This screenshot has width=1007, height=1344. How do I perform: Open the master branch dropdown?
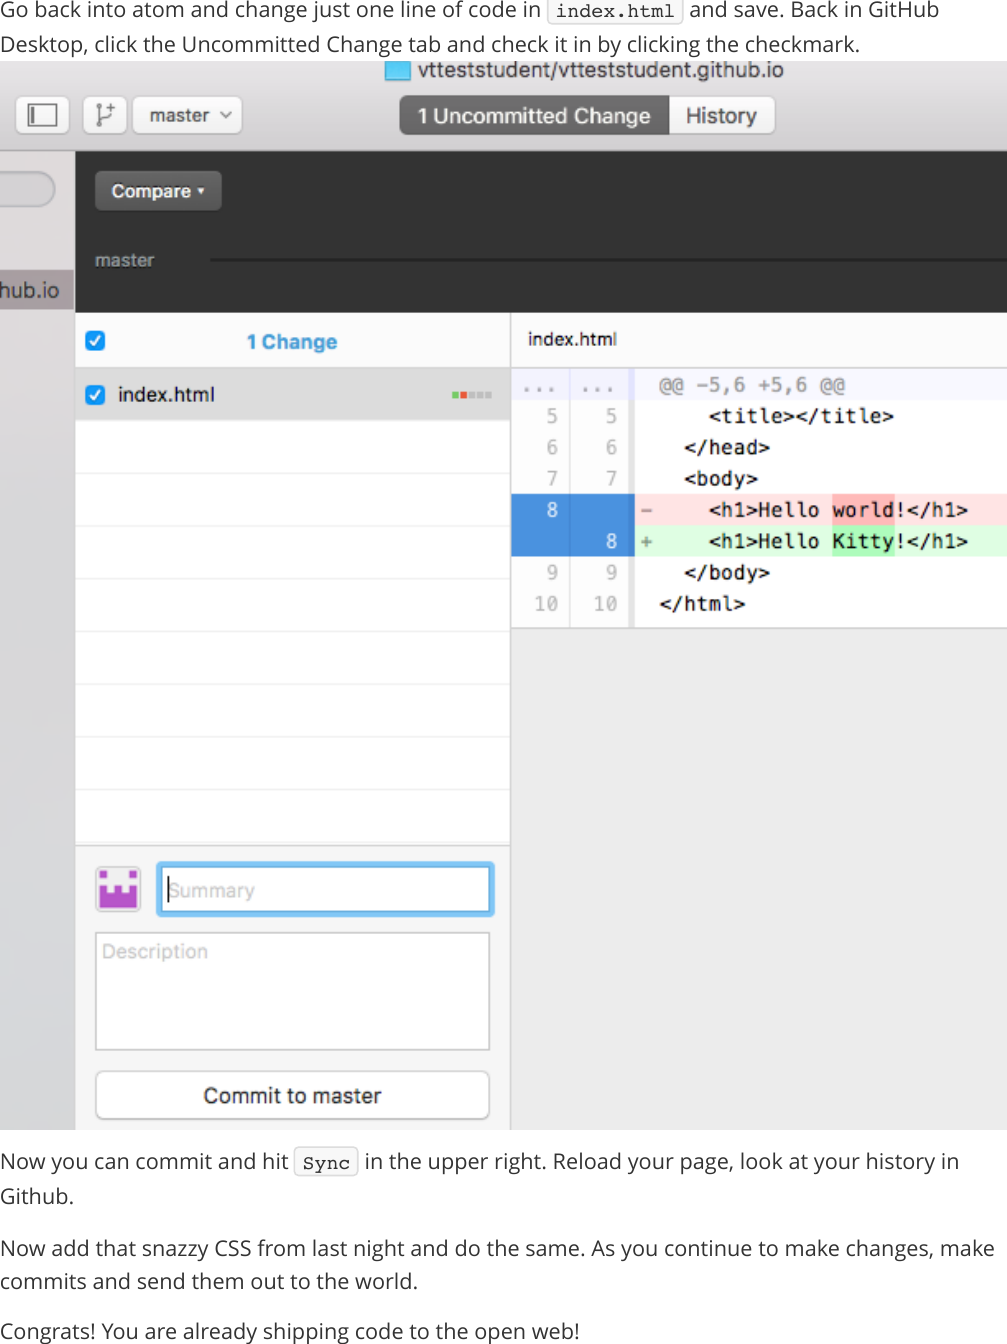point(188,115)
